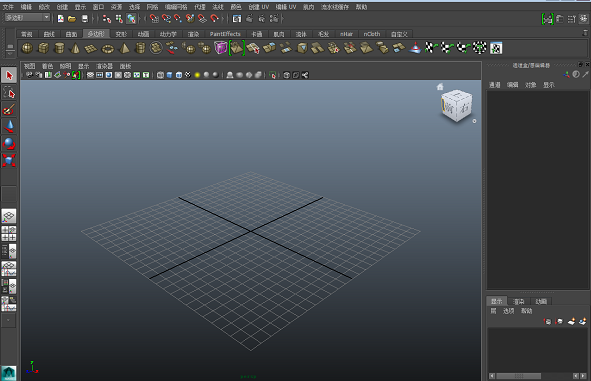Open the 创建 menu in main menu bar
Screen dimensions: 591x381
62,7
